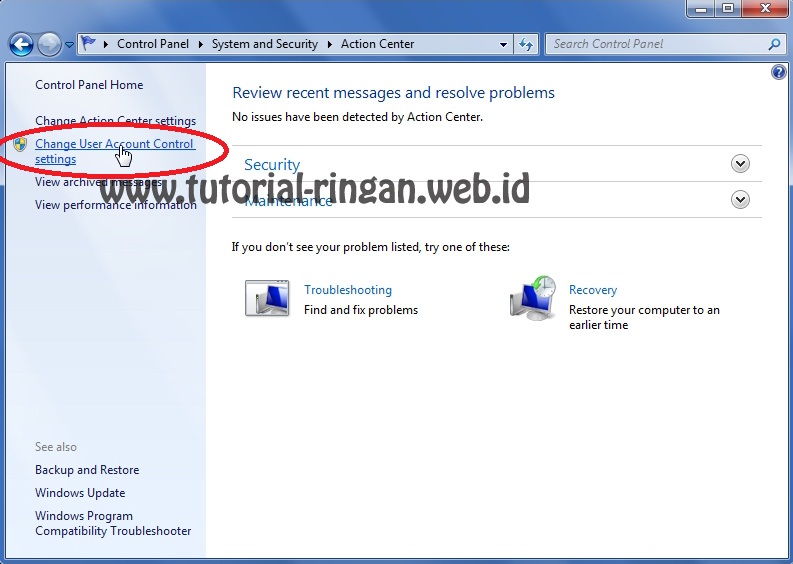The image size is (793, 564).
Task: Click the Security section heading
Action: (272, 165)
